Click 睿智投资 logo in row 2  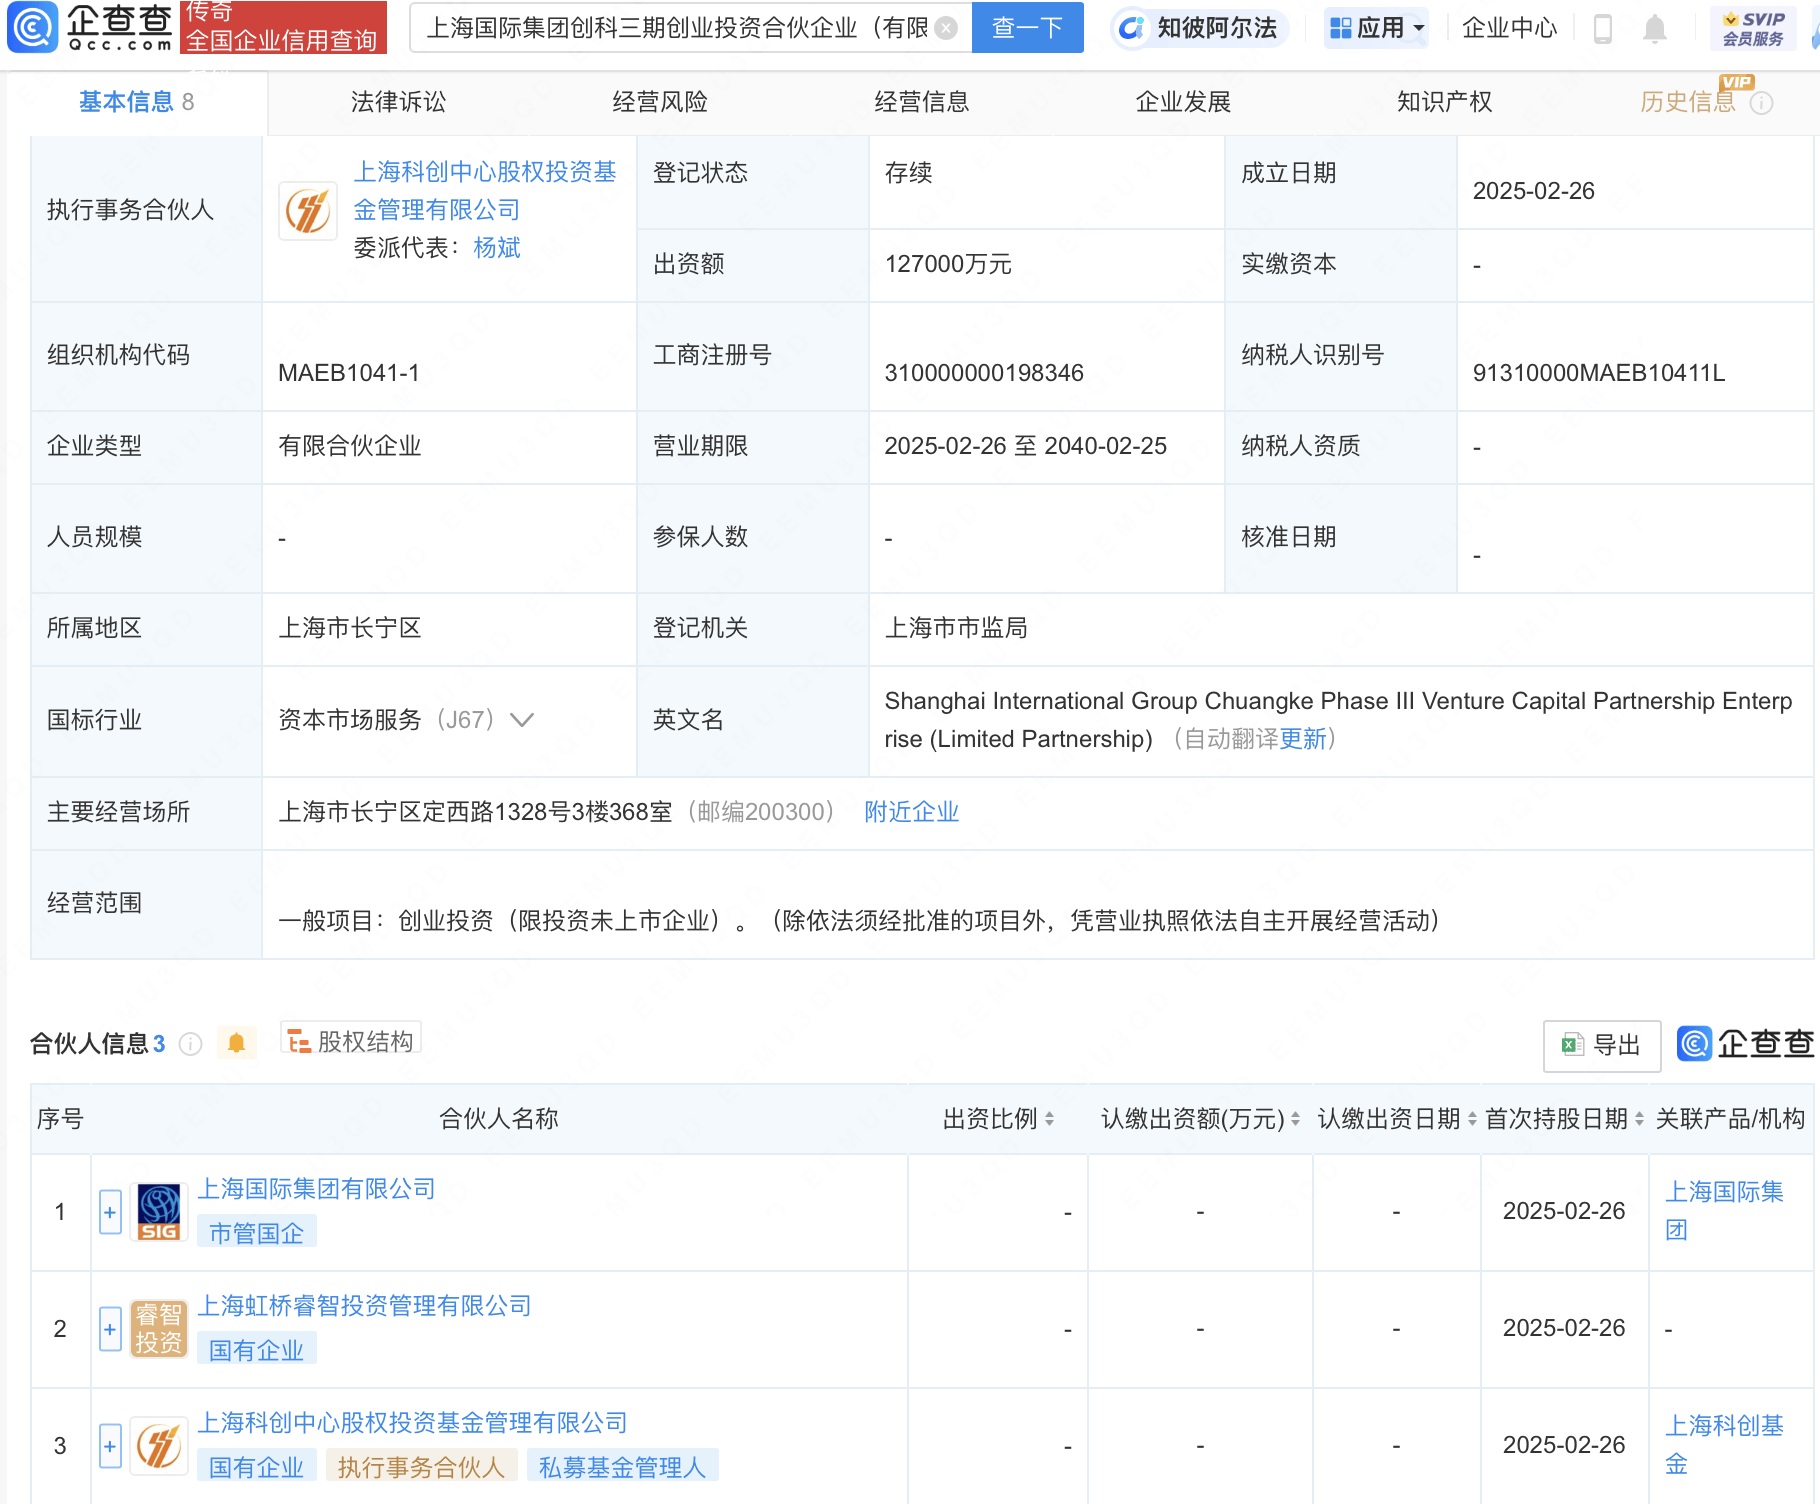tap(159, 1329)
